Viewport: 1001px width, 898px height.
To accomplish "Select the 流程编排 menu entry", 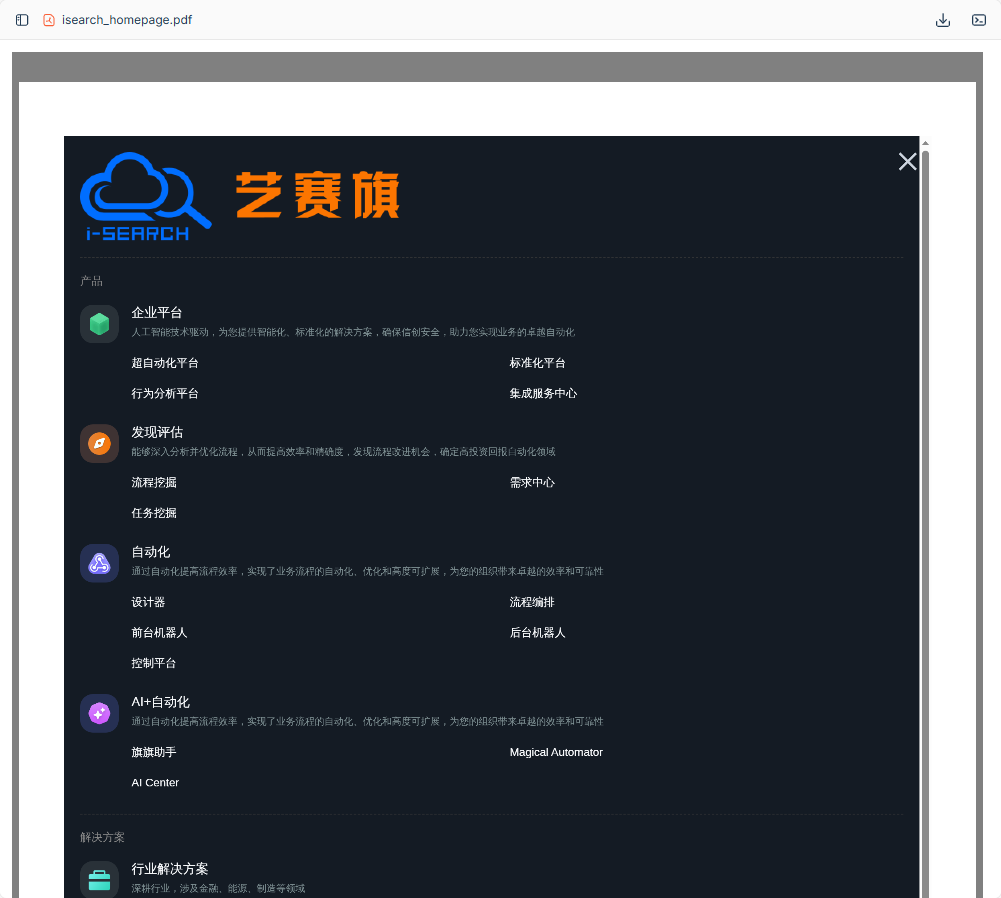I will (532, 602).
